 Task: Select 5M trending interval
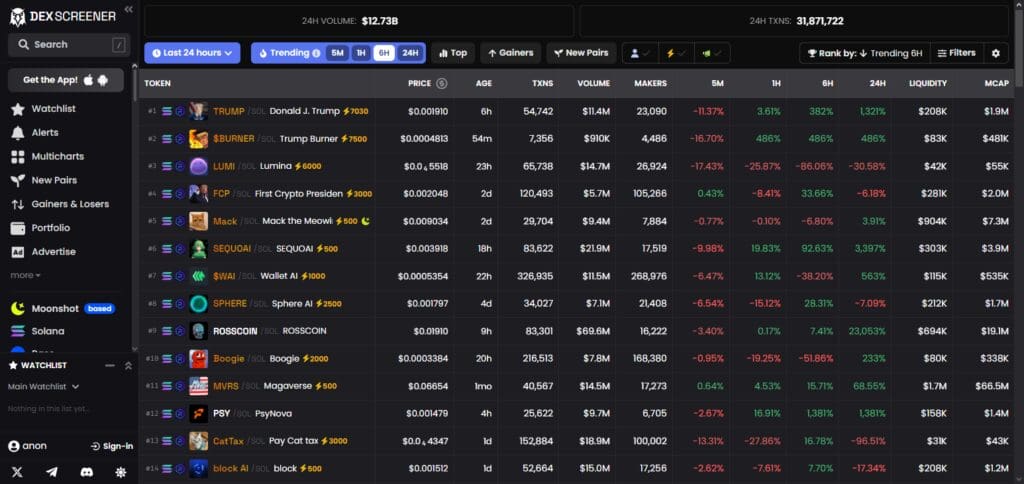click(x=337, y=54)
